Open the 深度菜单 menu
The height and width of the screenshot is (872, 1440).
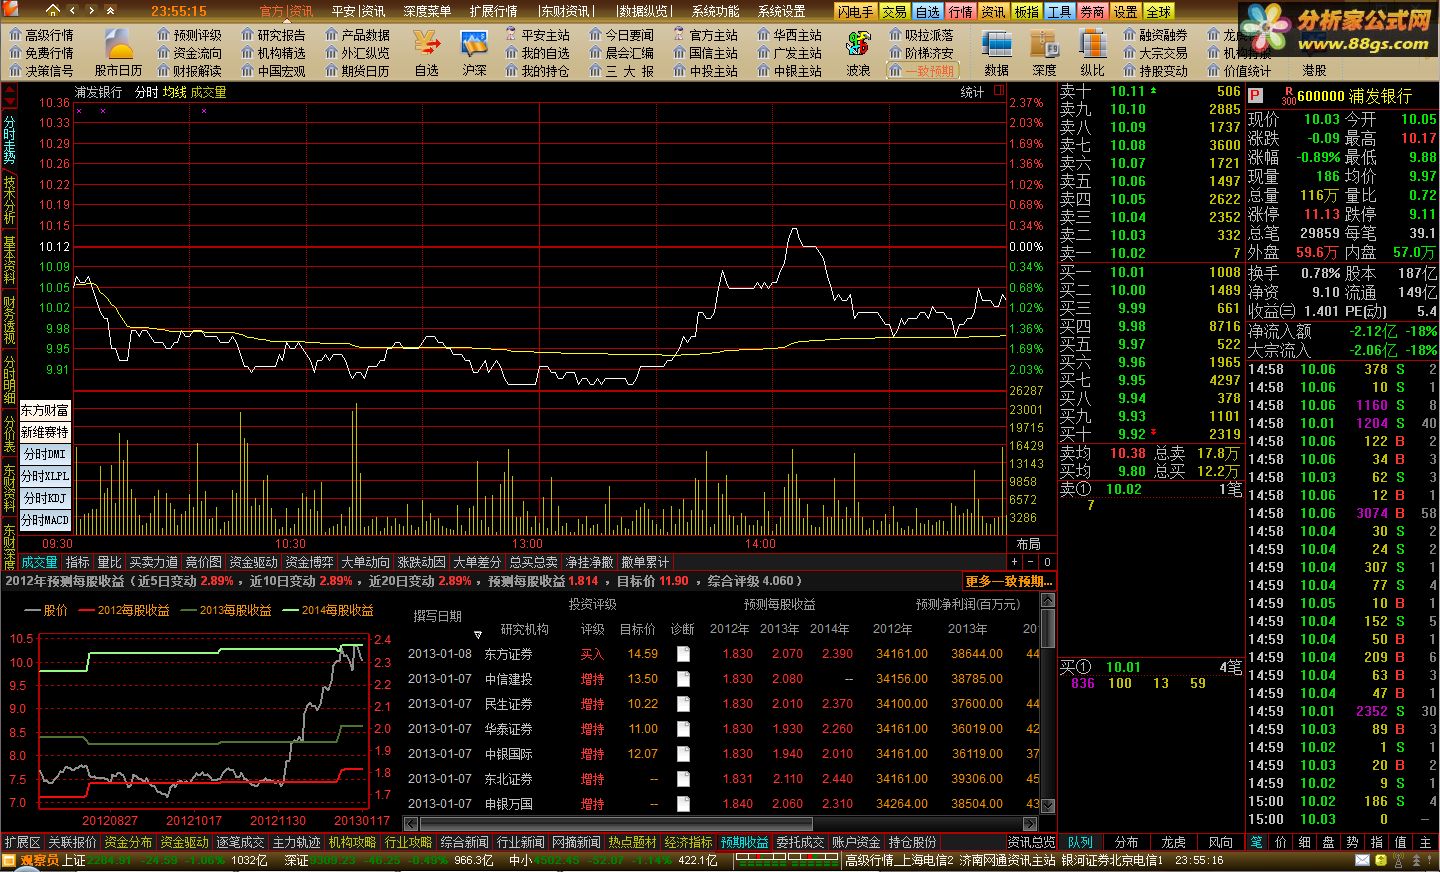pyautogui.click(x=427, y=11)
